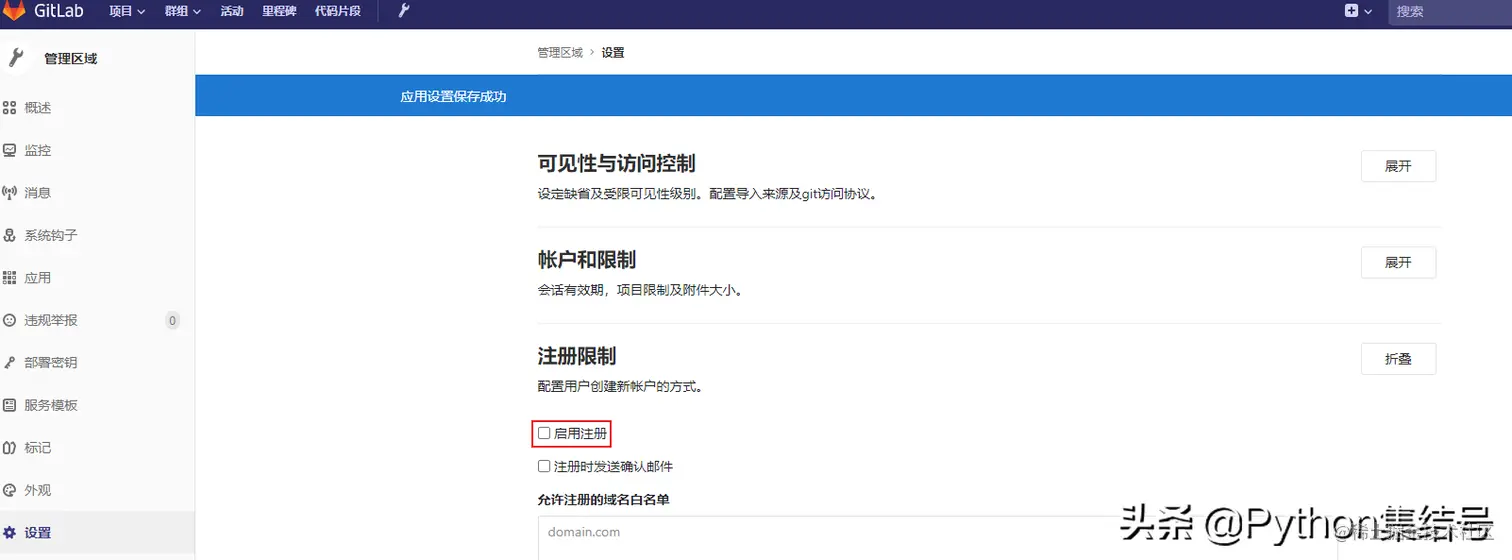This screenshot has height=560, width=1512.
Task: Click the 管理区域 breadcrumb link
Action: point(560,52)
